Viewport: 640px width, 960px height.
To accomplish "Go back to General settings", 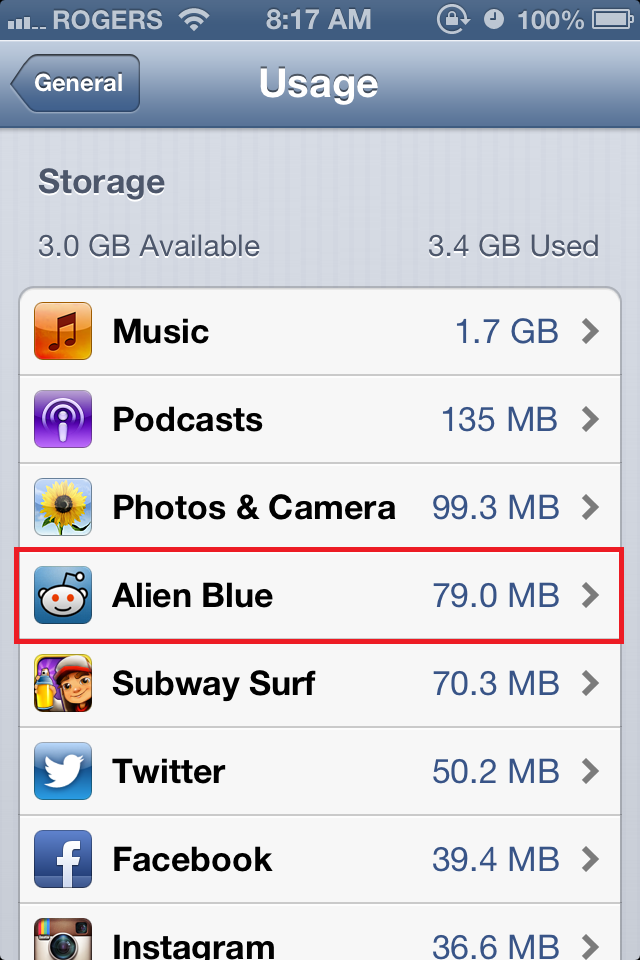I will (75, 83).
